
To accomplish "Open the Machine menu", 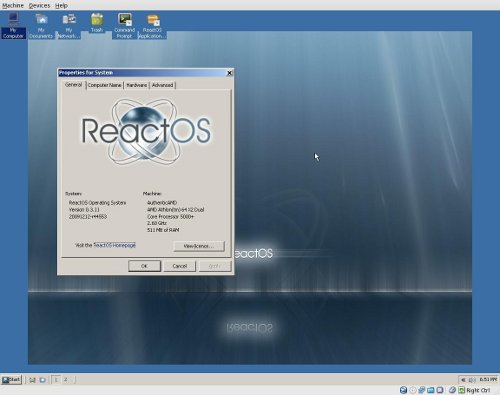I will pyautogui.click(x=13, y=5).
